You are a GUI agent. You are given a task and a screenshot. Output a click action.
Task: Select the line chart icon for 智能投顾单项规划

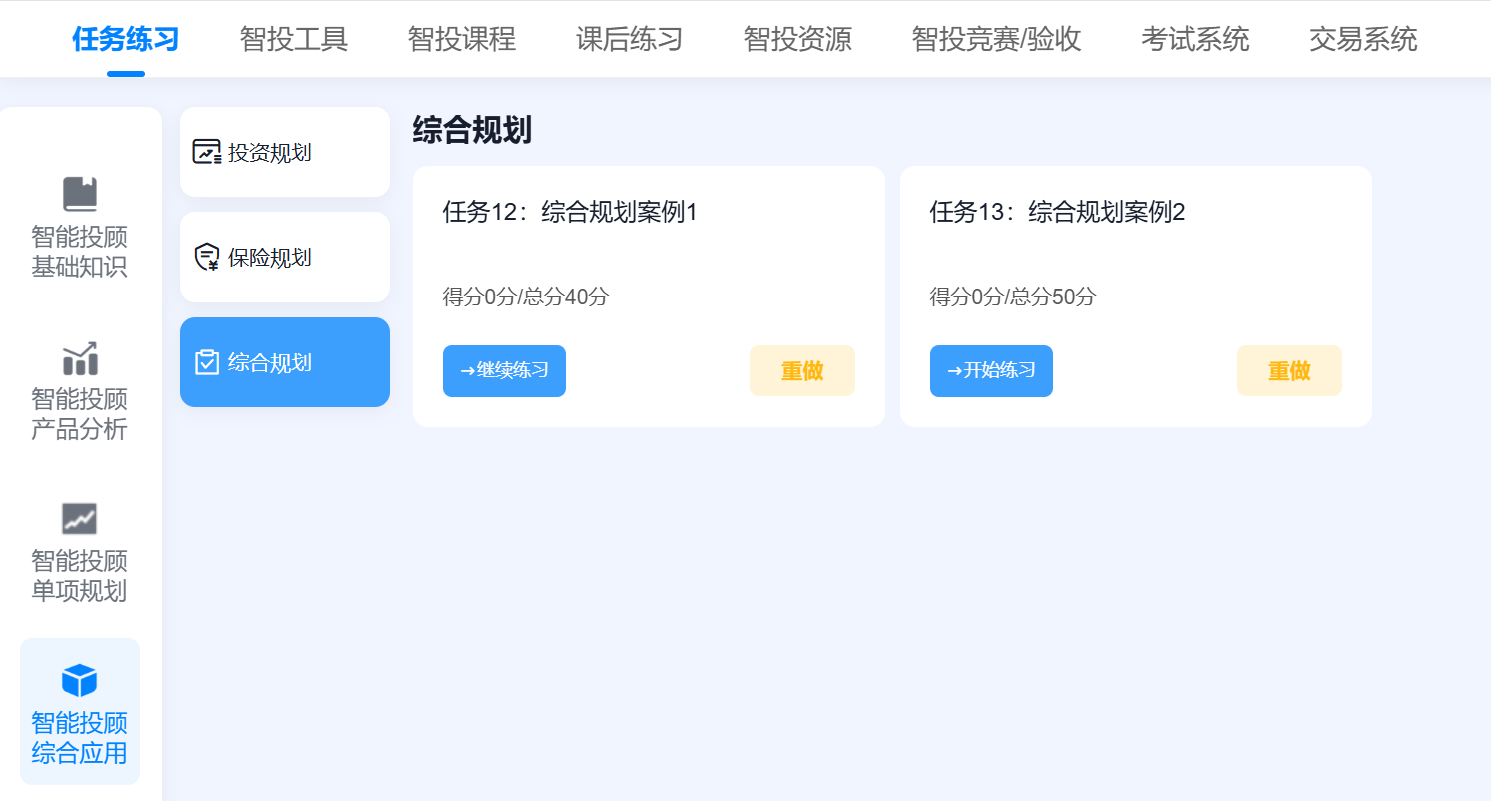click(x=80, y=518)
